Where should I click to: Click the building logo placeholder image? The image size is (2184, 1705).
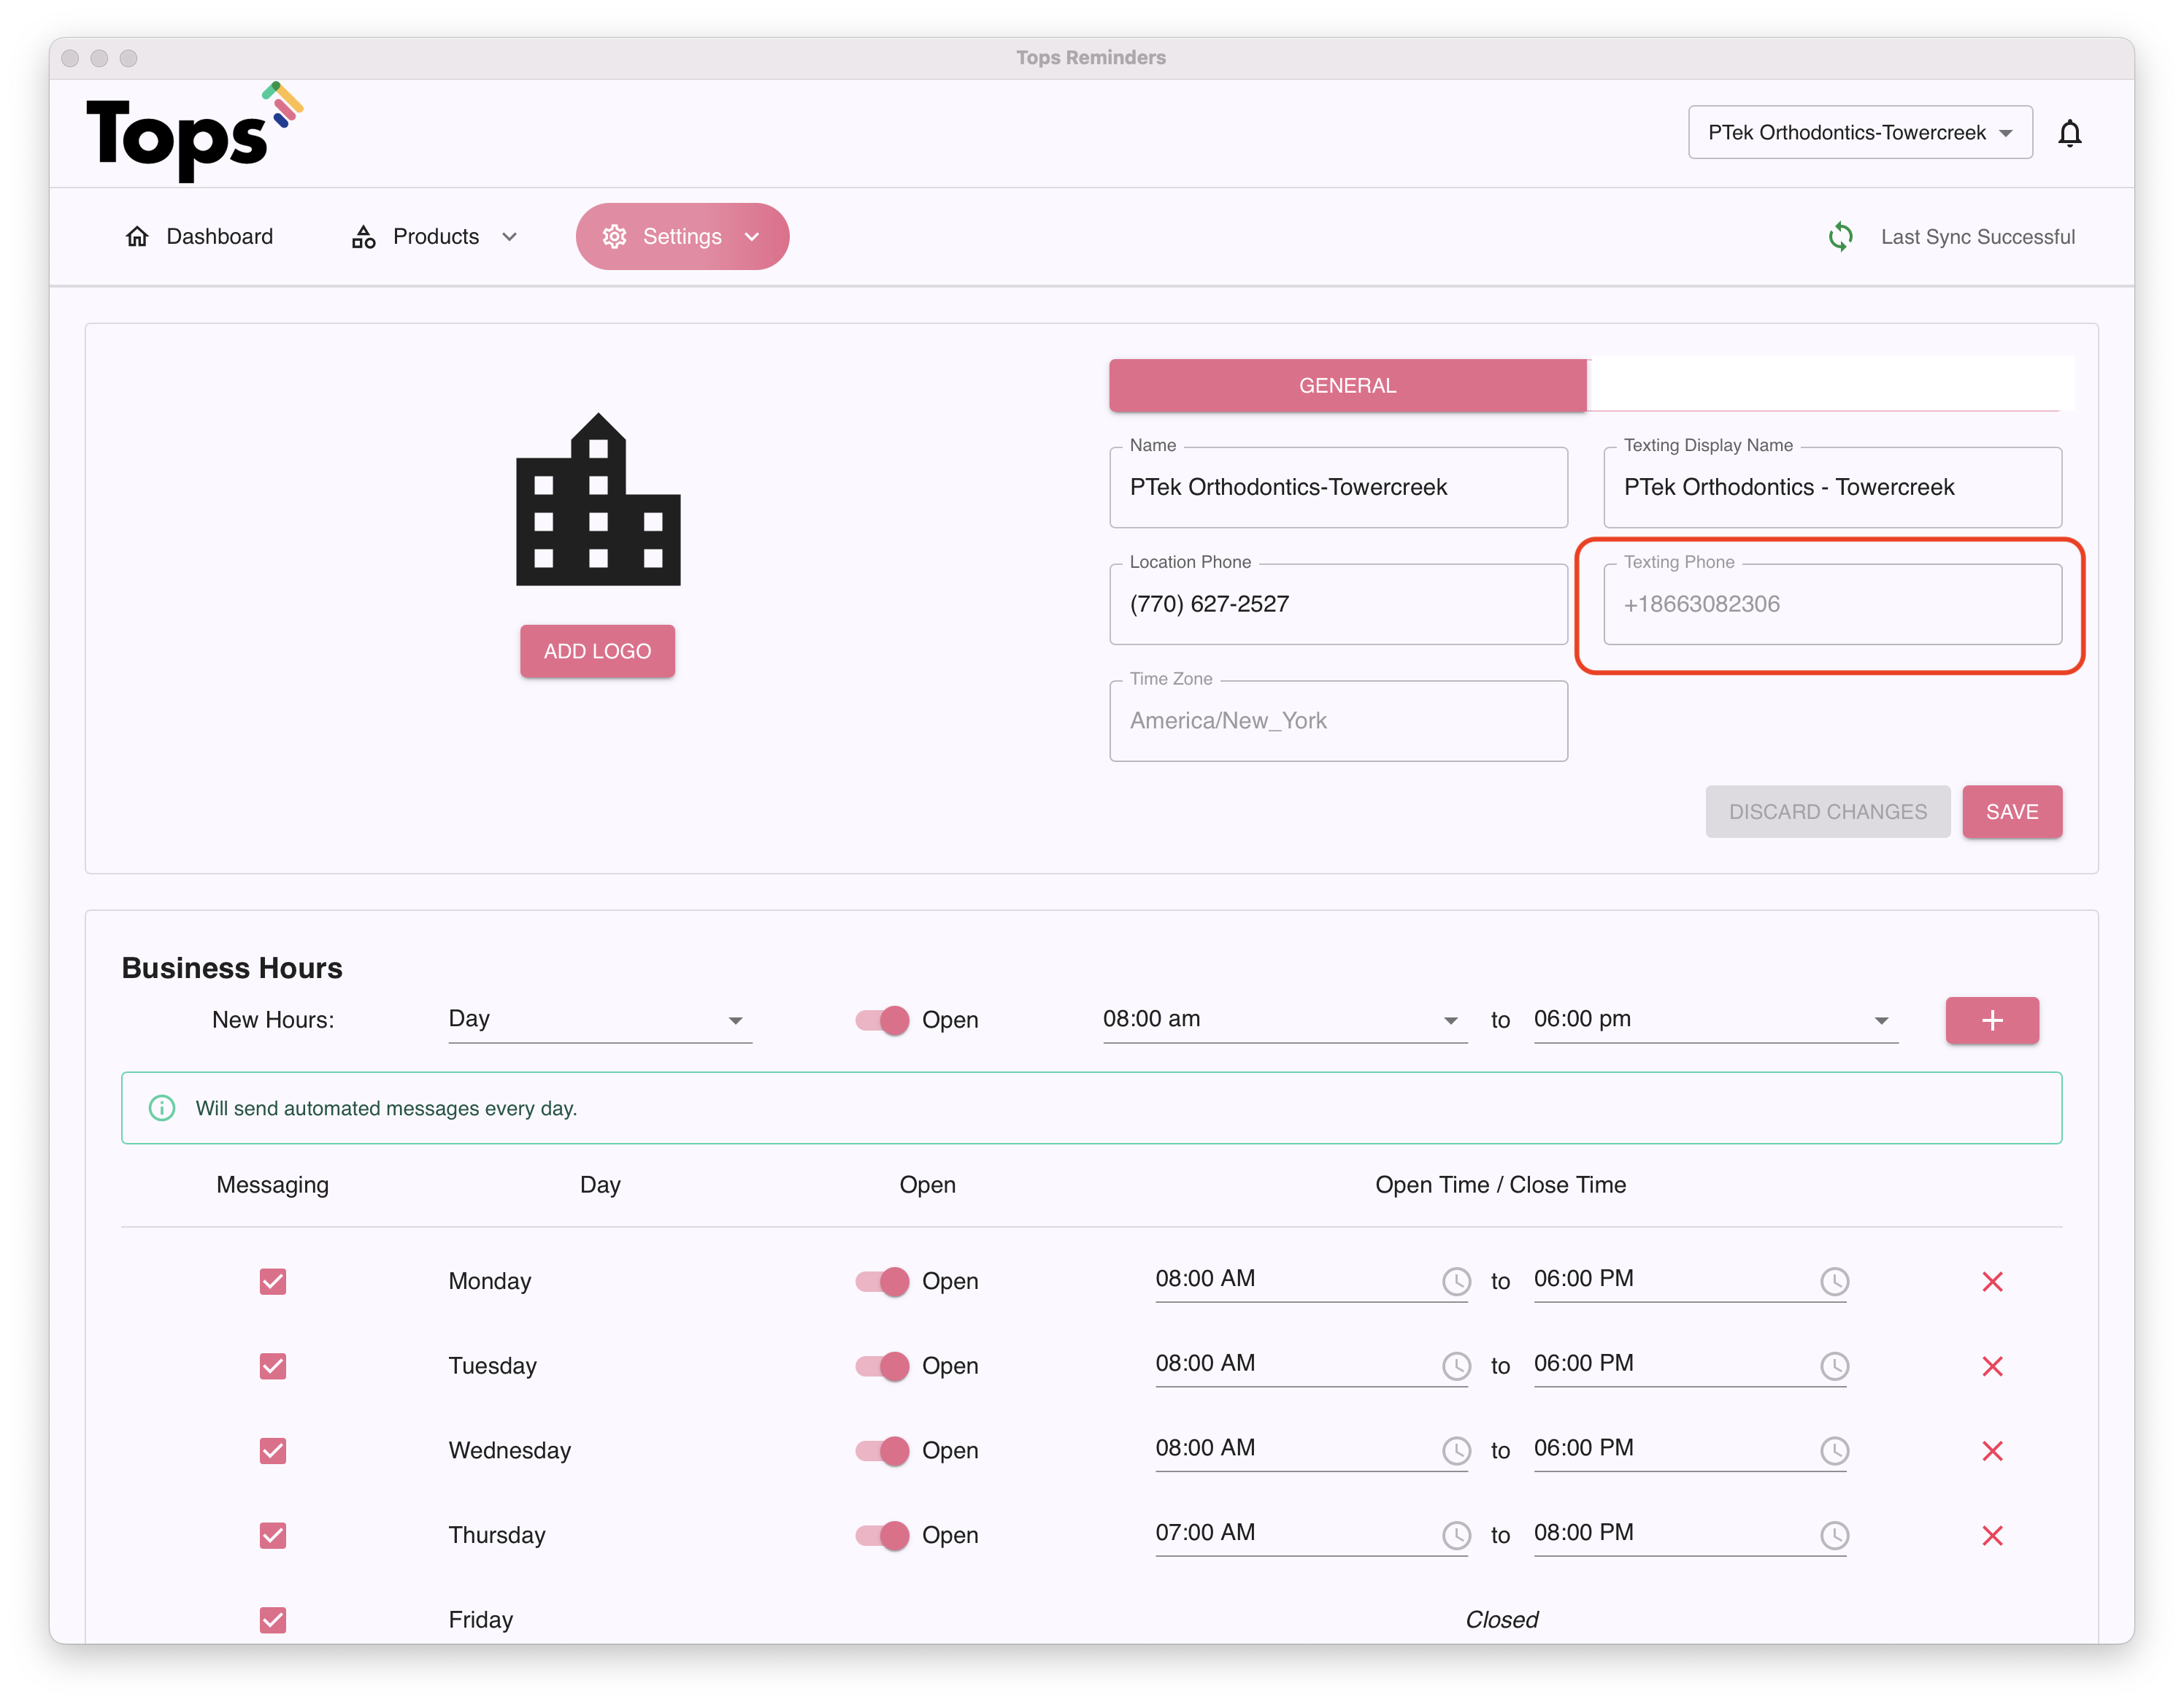coord(598,499)
